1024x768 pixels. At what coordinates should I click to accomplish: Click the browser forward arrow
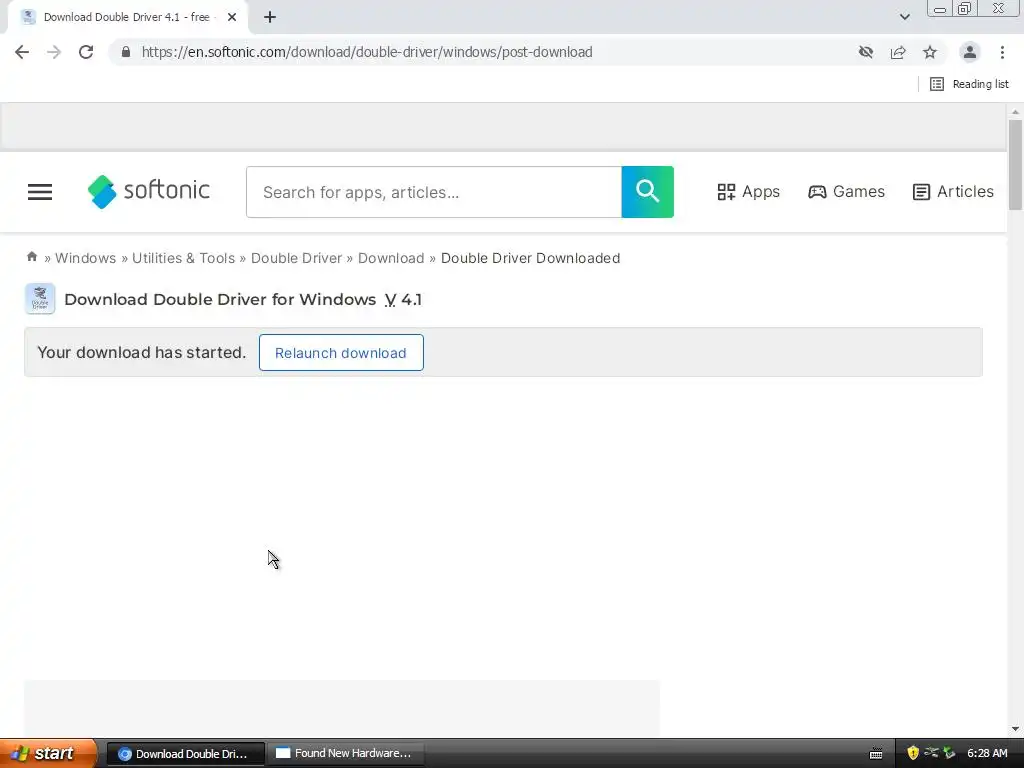coord(54,52)
